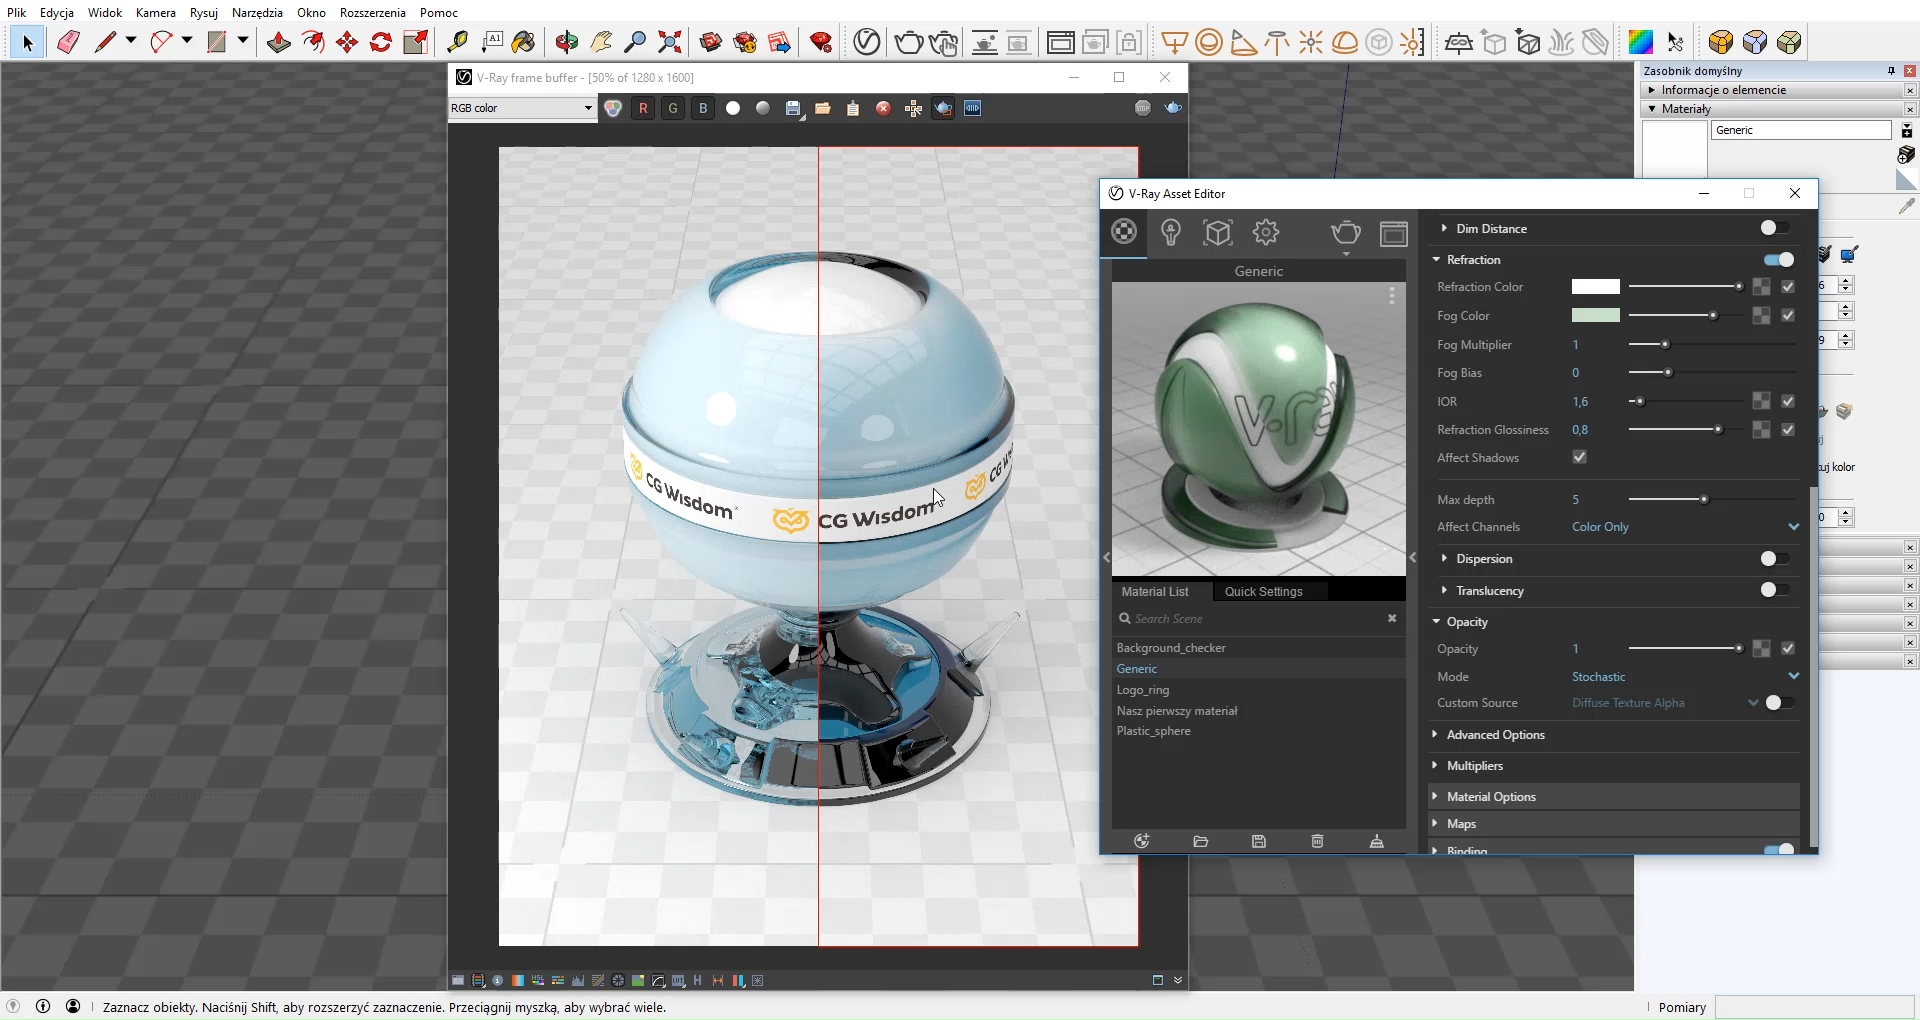Switch to Material List tab
1920x1020 pixels.
1155,591
